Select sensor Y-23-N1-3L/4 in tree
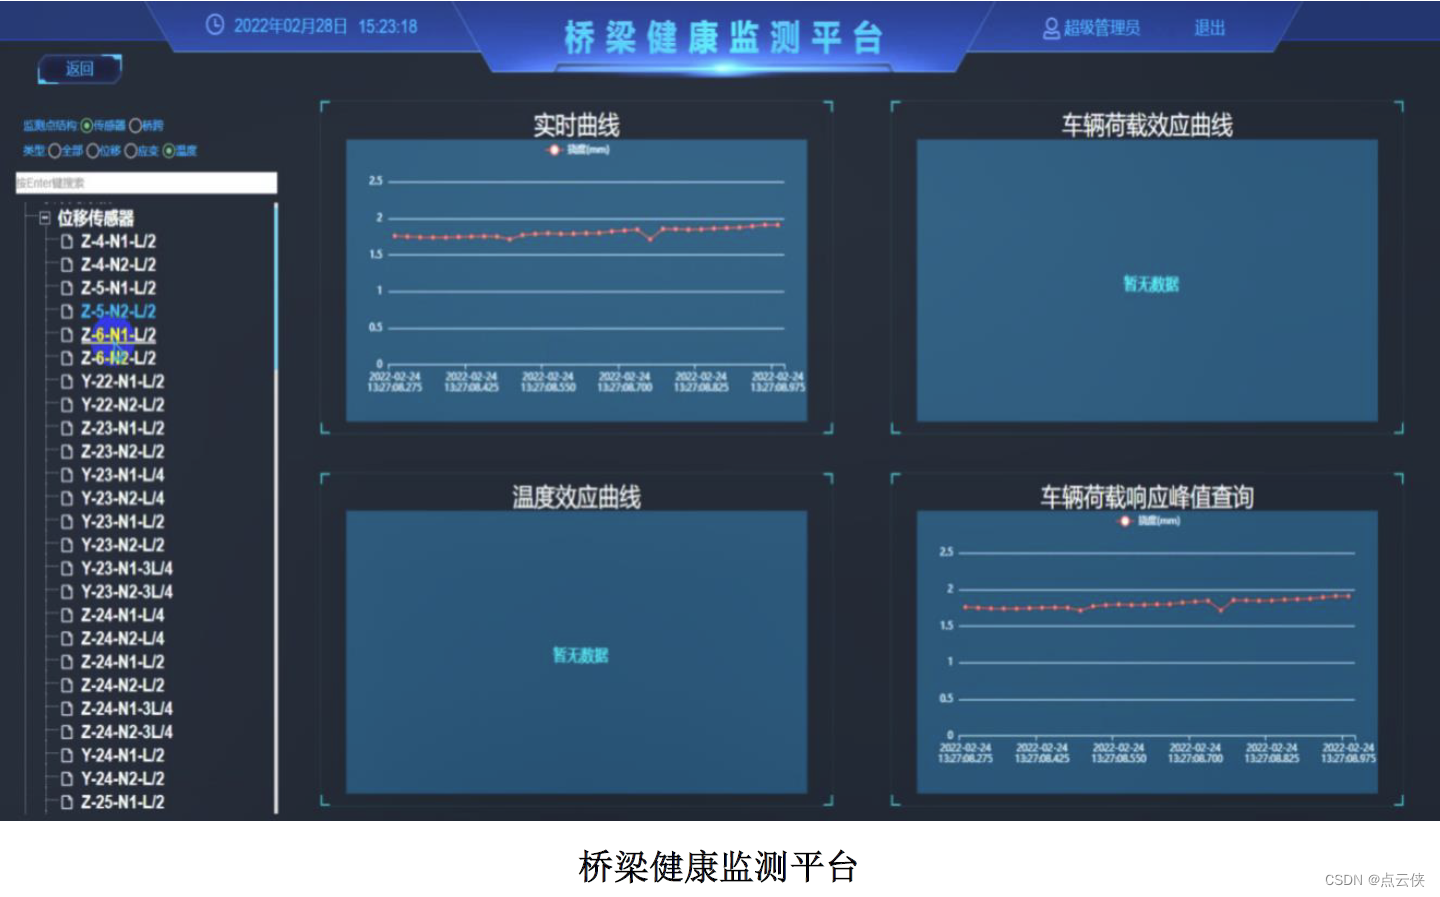 point(126,568)
